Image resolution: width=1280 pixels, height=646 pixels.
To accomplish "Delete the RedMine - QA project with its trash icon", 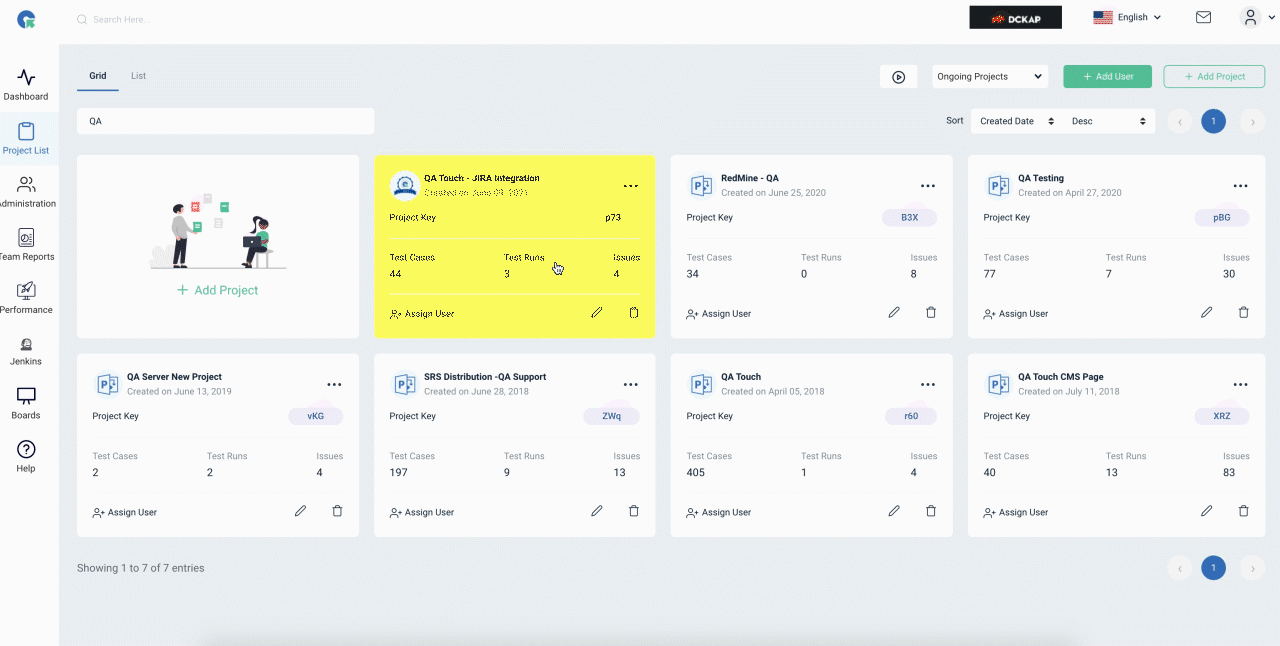I will tap(931, 312).
